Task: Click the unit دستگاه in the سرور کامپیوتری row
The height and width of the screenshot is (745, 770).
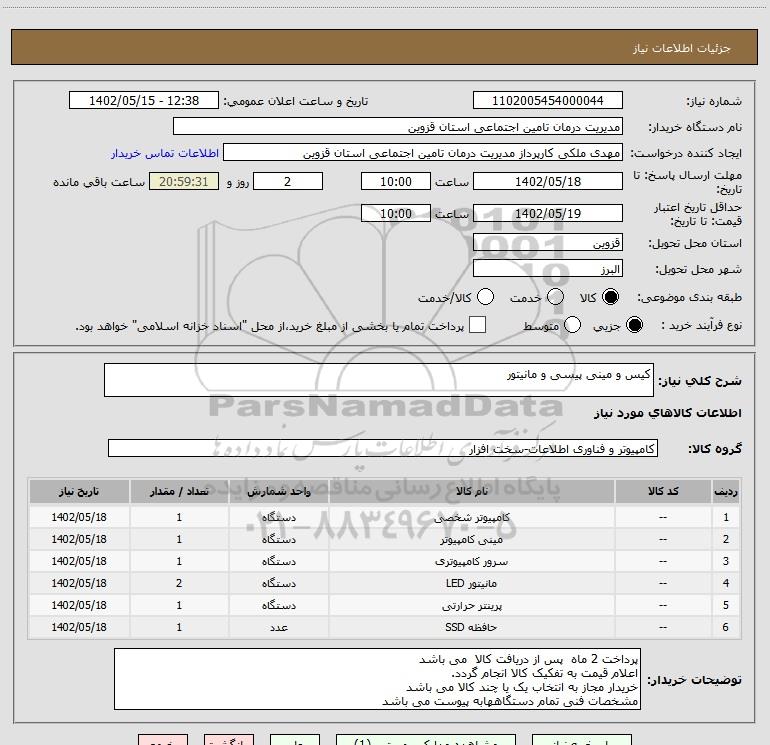Action: 278,561
